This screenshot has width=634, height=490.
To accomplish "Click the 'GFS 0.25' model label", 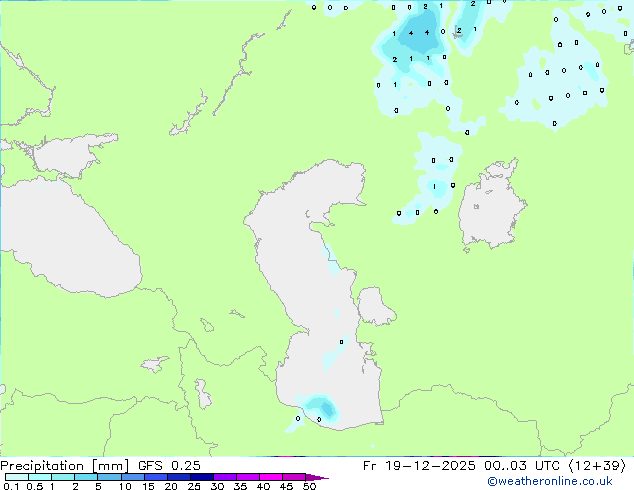I will [169, 466].
